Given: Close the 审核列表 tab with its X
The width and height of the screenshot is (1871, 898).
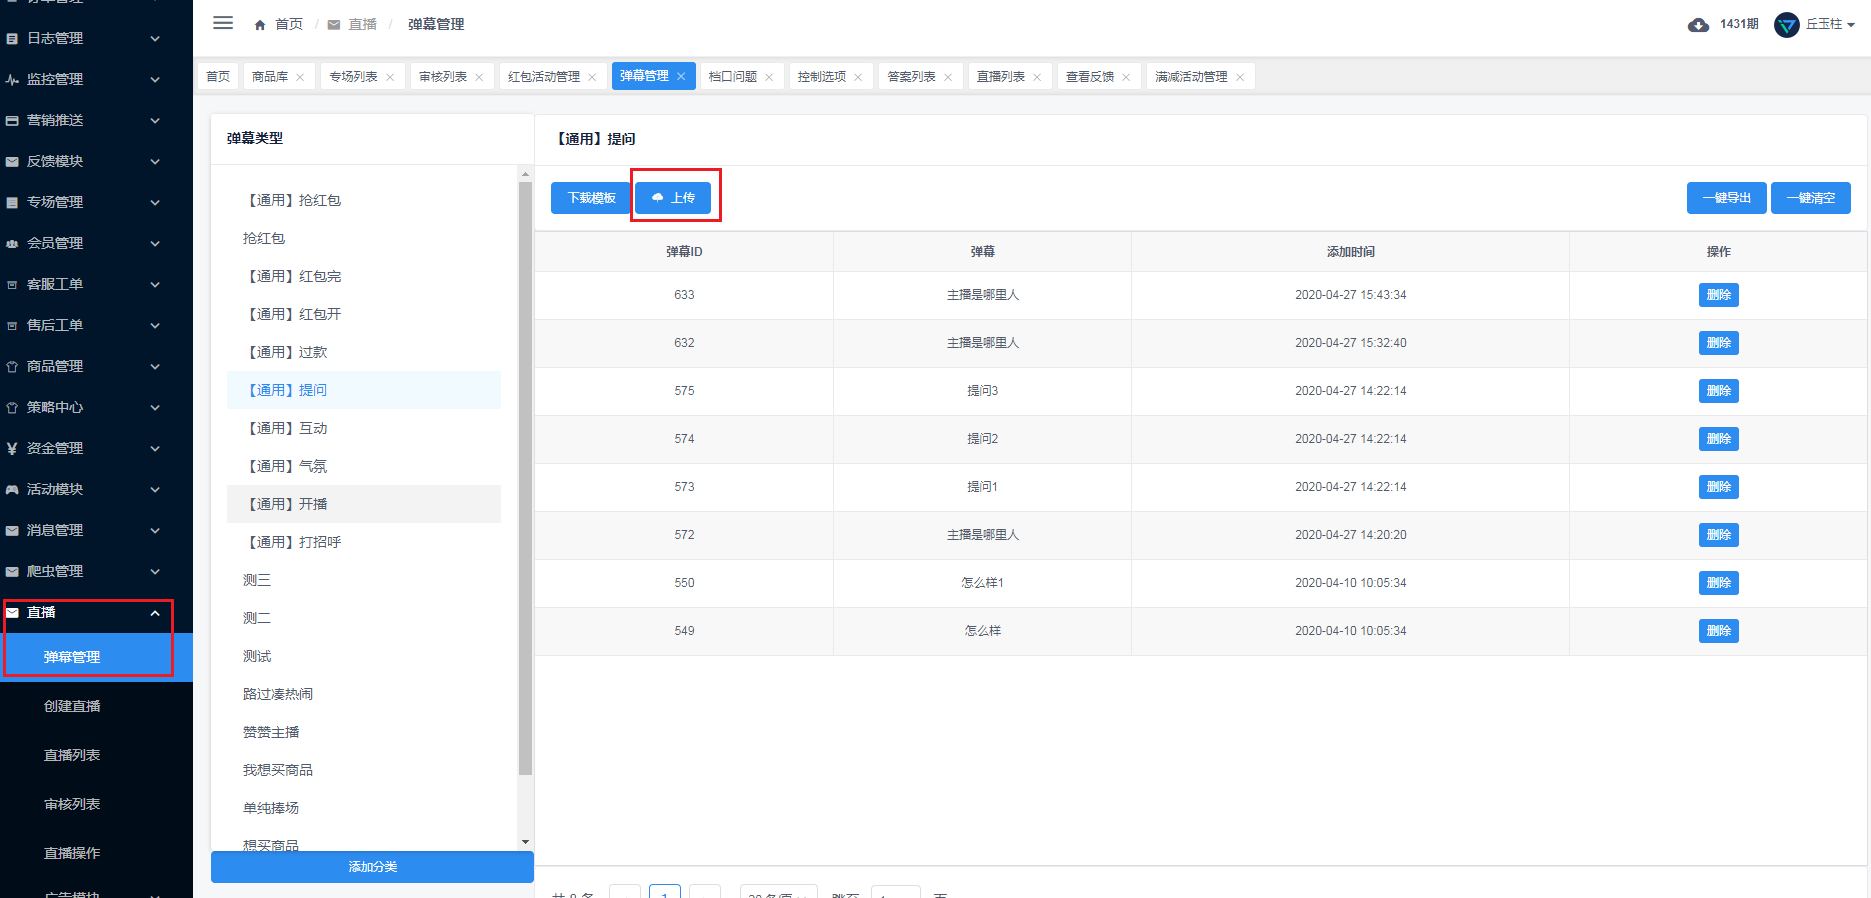Looking at the screenshot, I should click(x=479, y=77).
